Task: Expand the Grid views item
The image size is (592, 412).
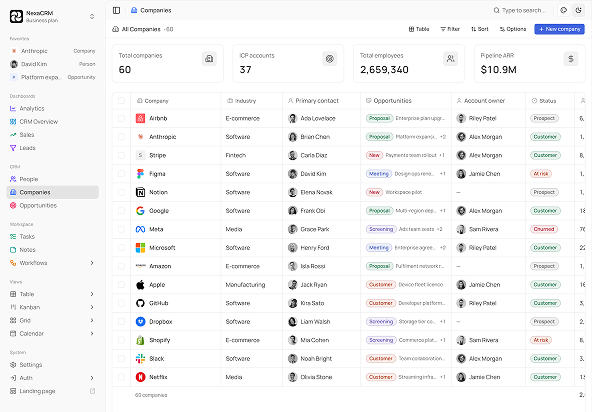Action: [92, 320]
